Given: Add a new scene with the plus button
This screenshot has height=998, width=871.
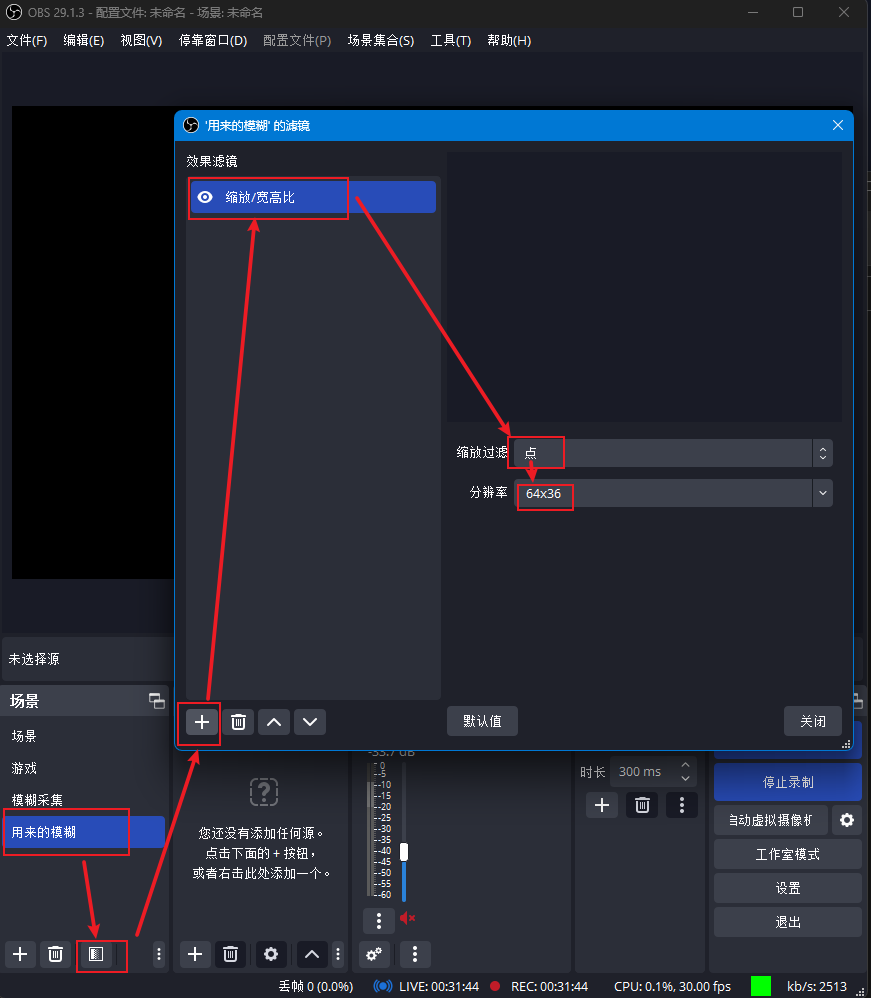Looking at the screenshot, I should 20,955.
